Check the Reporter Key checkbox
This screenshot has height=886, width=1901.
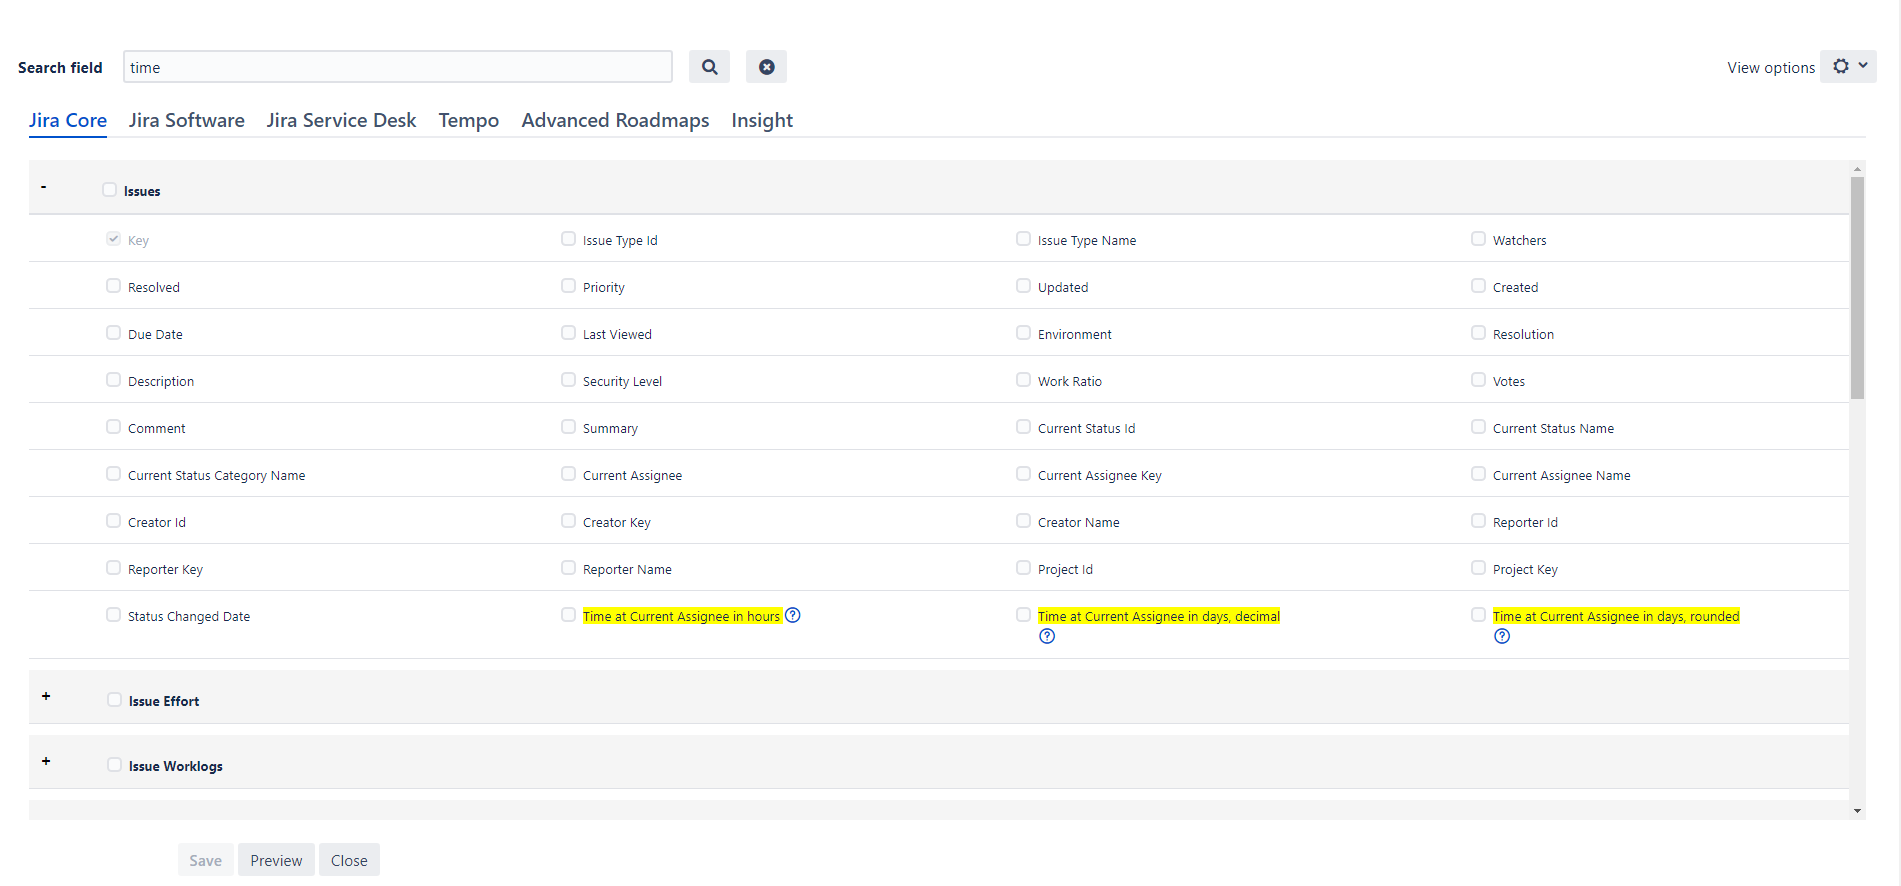114,567
